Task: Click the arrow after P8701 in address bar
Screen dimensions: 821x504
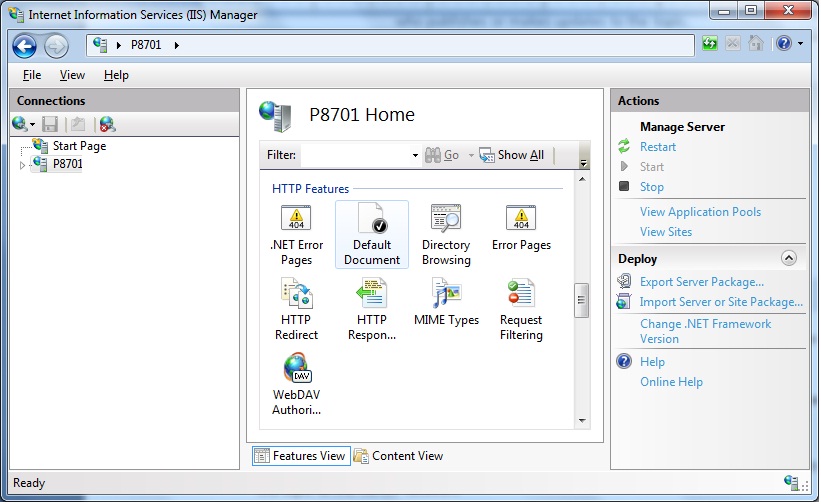Action: click(x=176, y=46)
